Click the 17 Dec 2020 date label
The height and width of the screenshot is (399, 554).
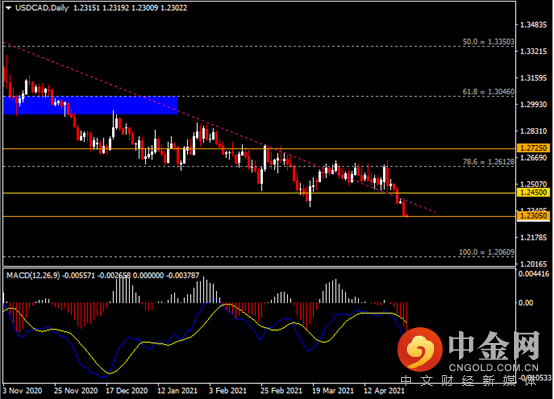(127, 391)
